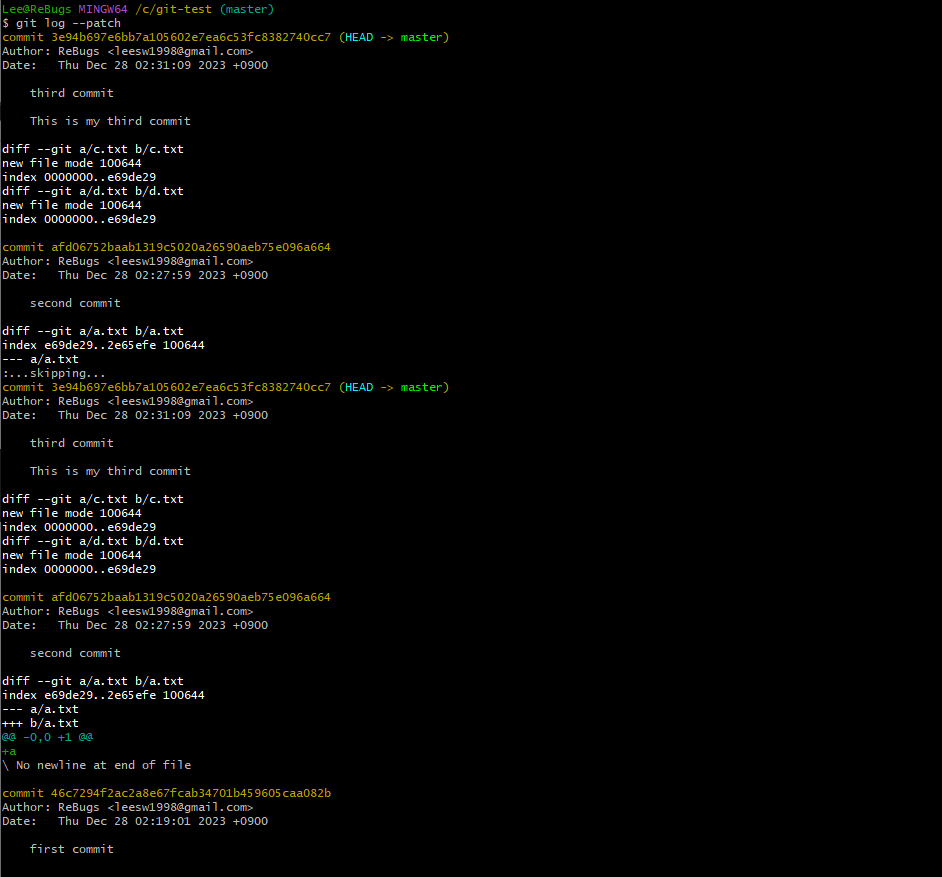Viewport: 942px width, 877px height.
Task: Click 'MINGW64' in the prompt line
Action: tap(103, 9)
